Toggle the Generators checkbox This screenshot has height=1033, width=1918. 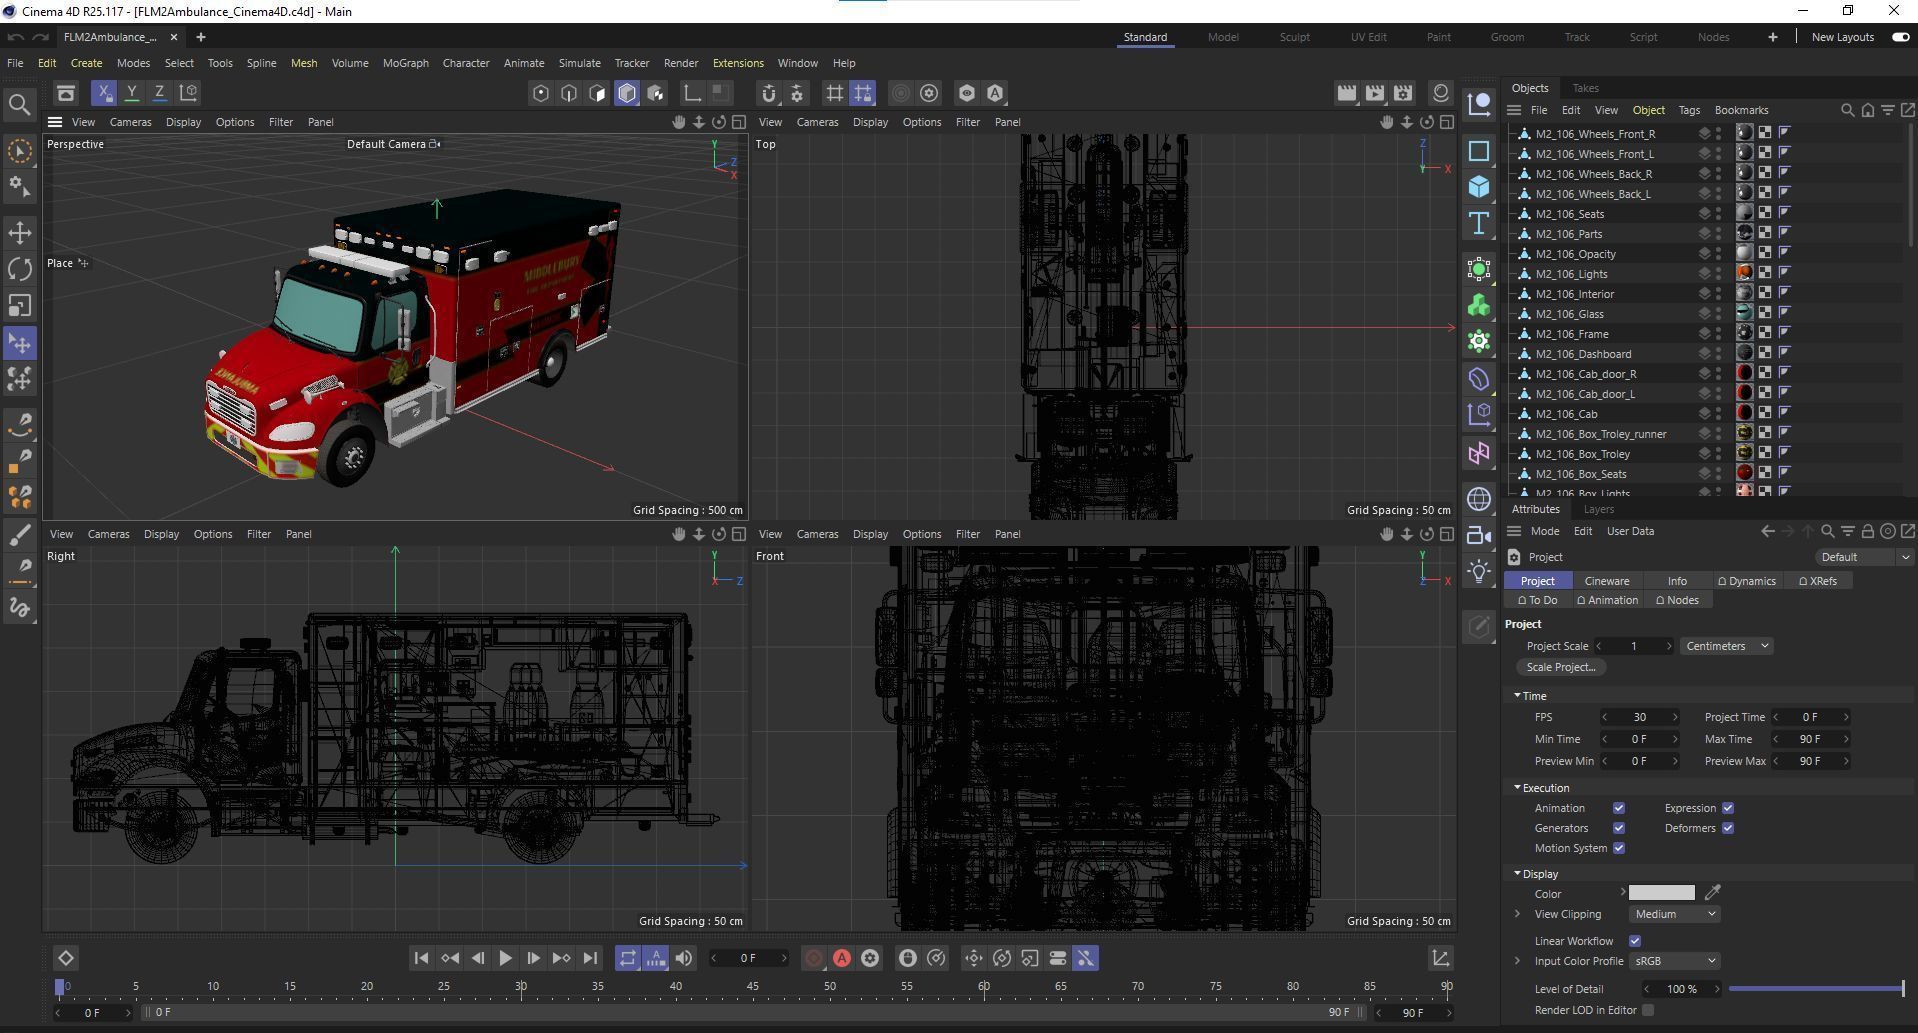coord(1619,828)
